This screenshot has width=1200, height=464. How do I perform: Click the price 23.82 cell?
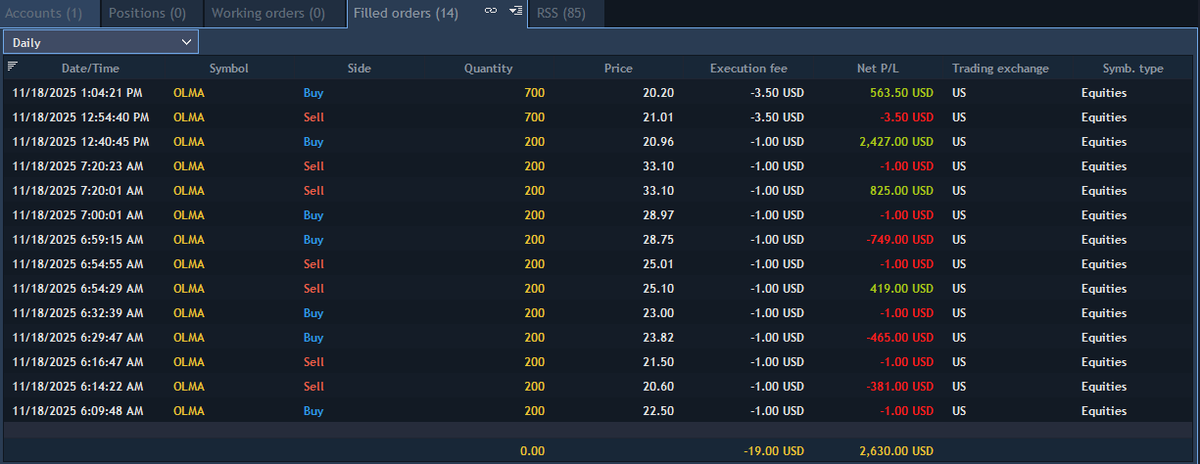click(x=659, y=338)
